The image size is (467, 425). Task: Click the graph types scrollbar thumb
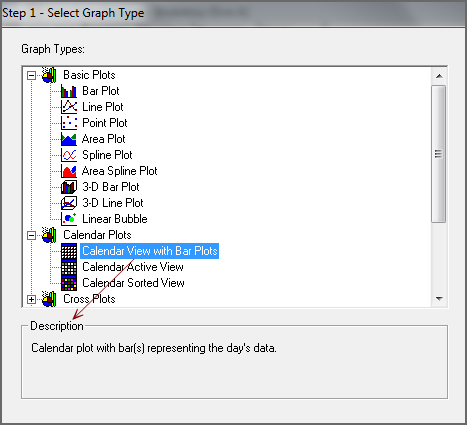438,154
